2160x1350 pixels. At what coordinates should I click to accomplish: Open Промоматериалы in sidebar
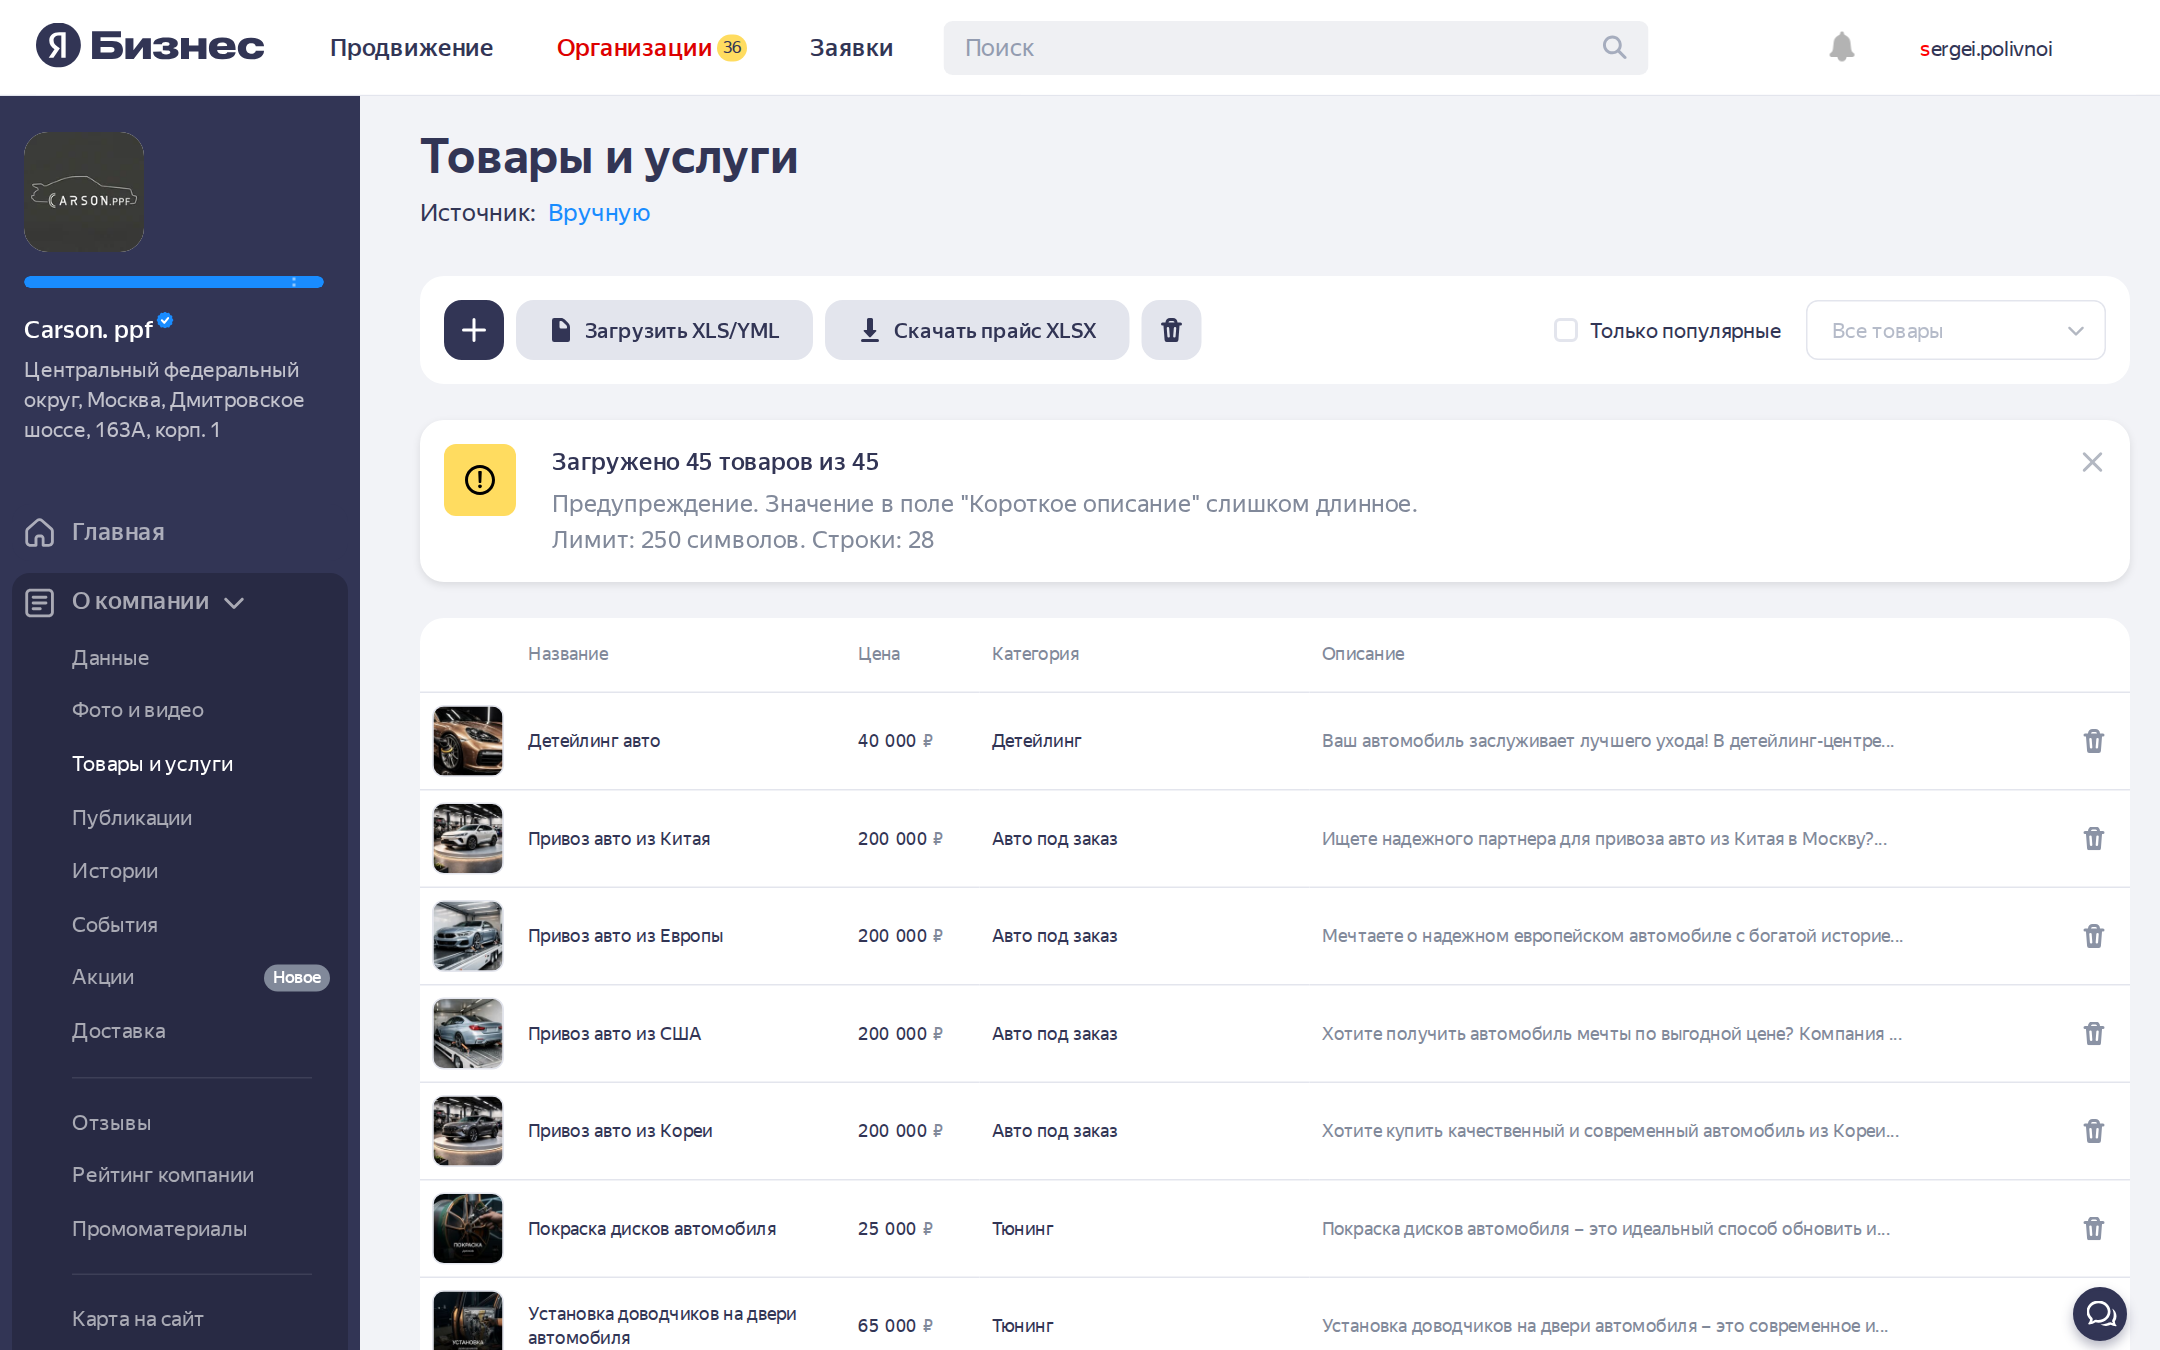pyautogui.click(x=159, y=1229)
